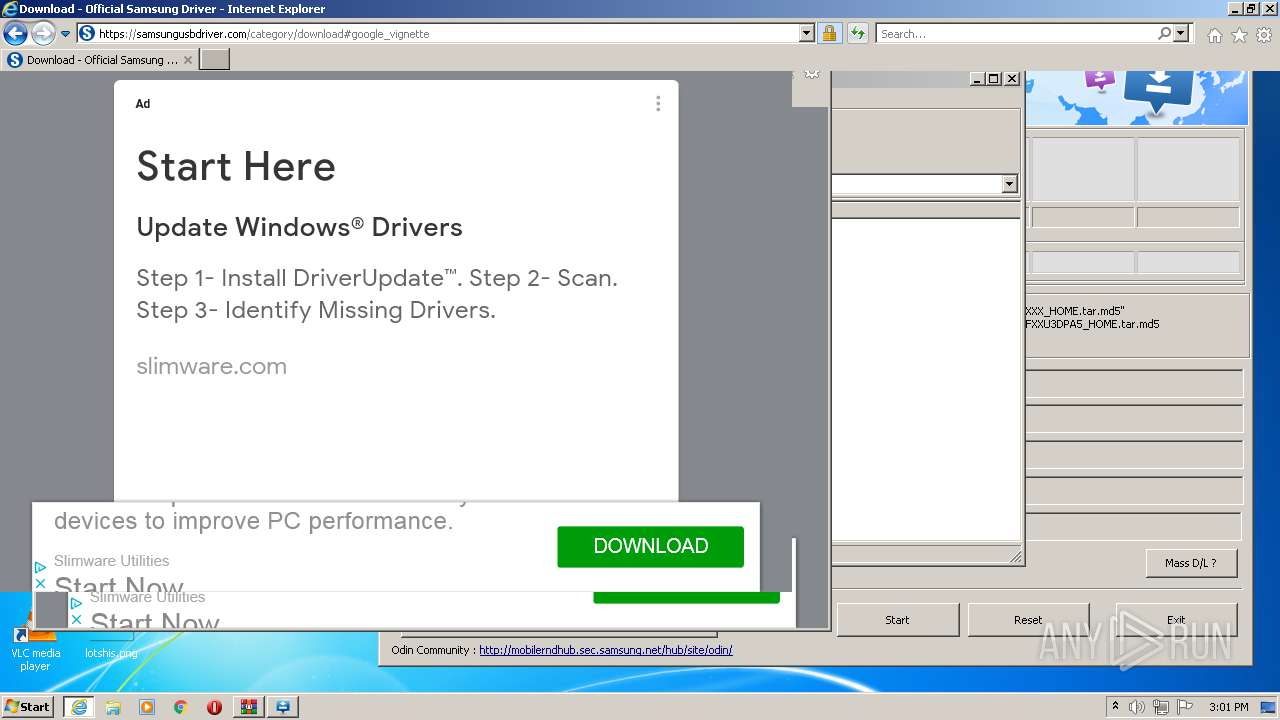Open the slimware.com ad link
The height and width of the screenshot is (720, 1280).
pyautogui.click(x=211, y=366)
